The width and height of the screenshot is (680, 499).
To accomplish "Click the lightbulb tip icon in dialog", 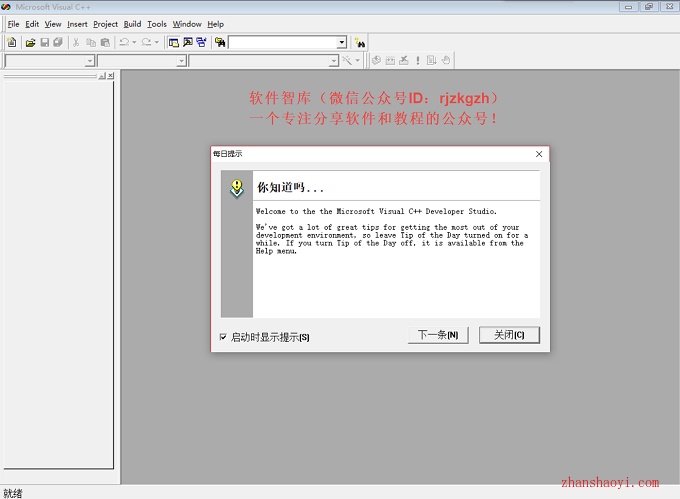I will click(237, 189).
